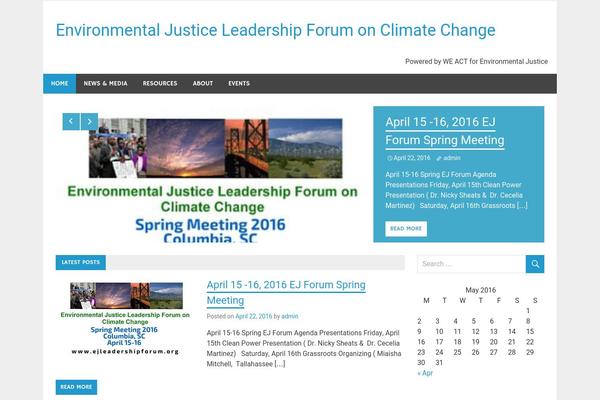The image size is (600, 400).
Task: Open the News & Media menu
Action: point(106,83)
